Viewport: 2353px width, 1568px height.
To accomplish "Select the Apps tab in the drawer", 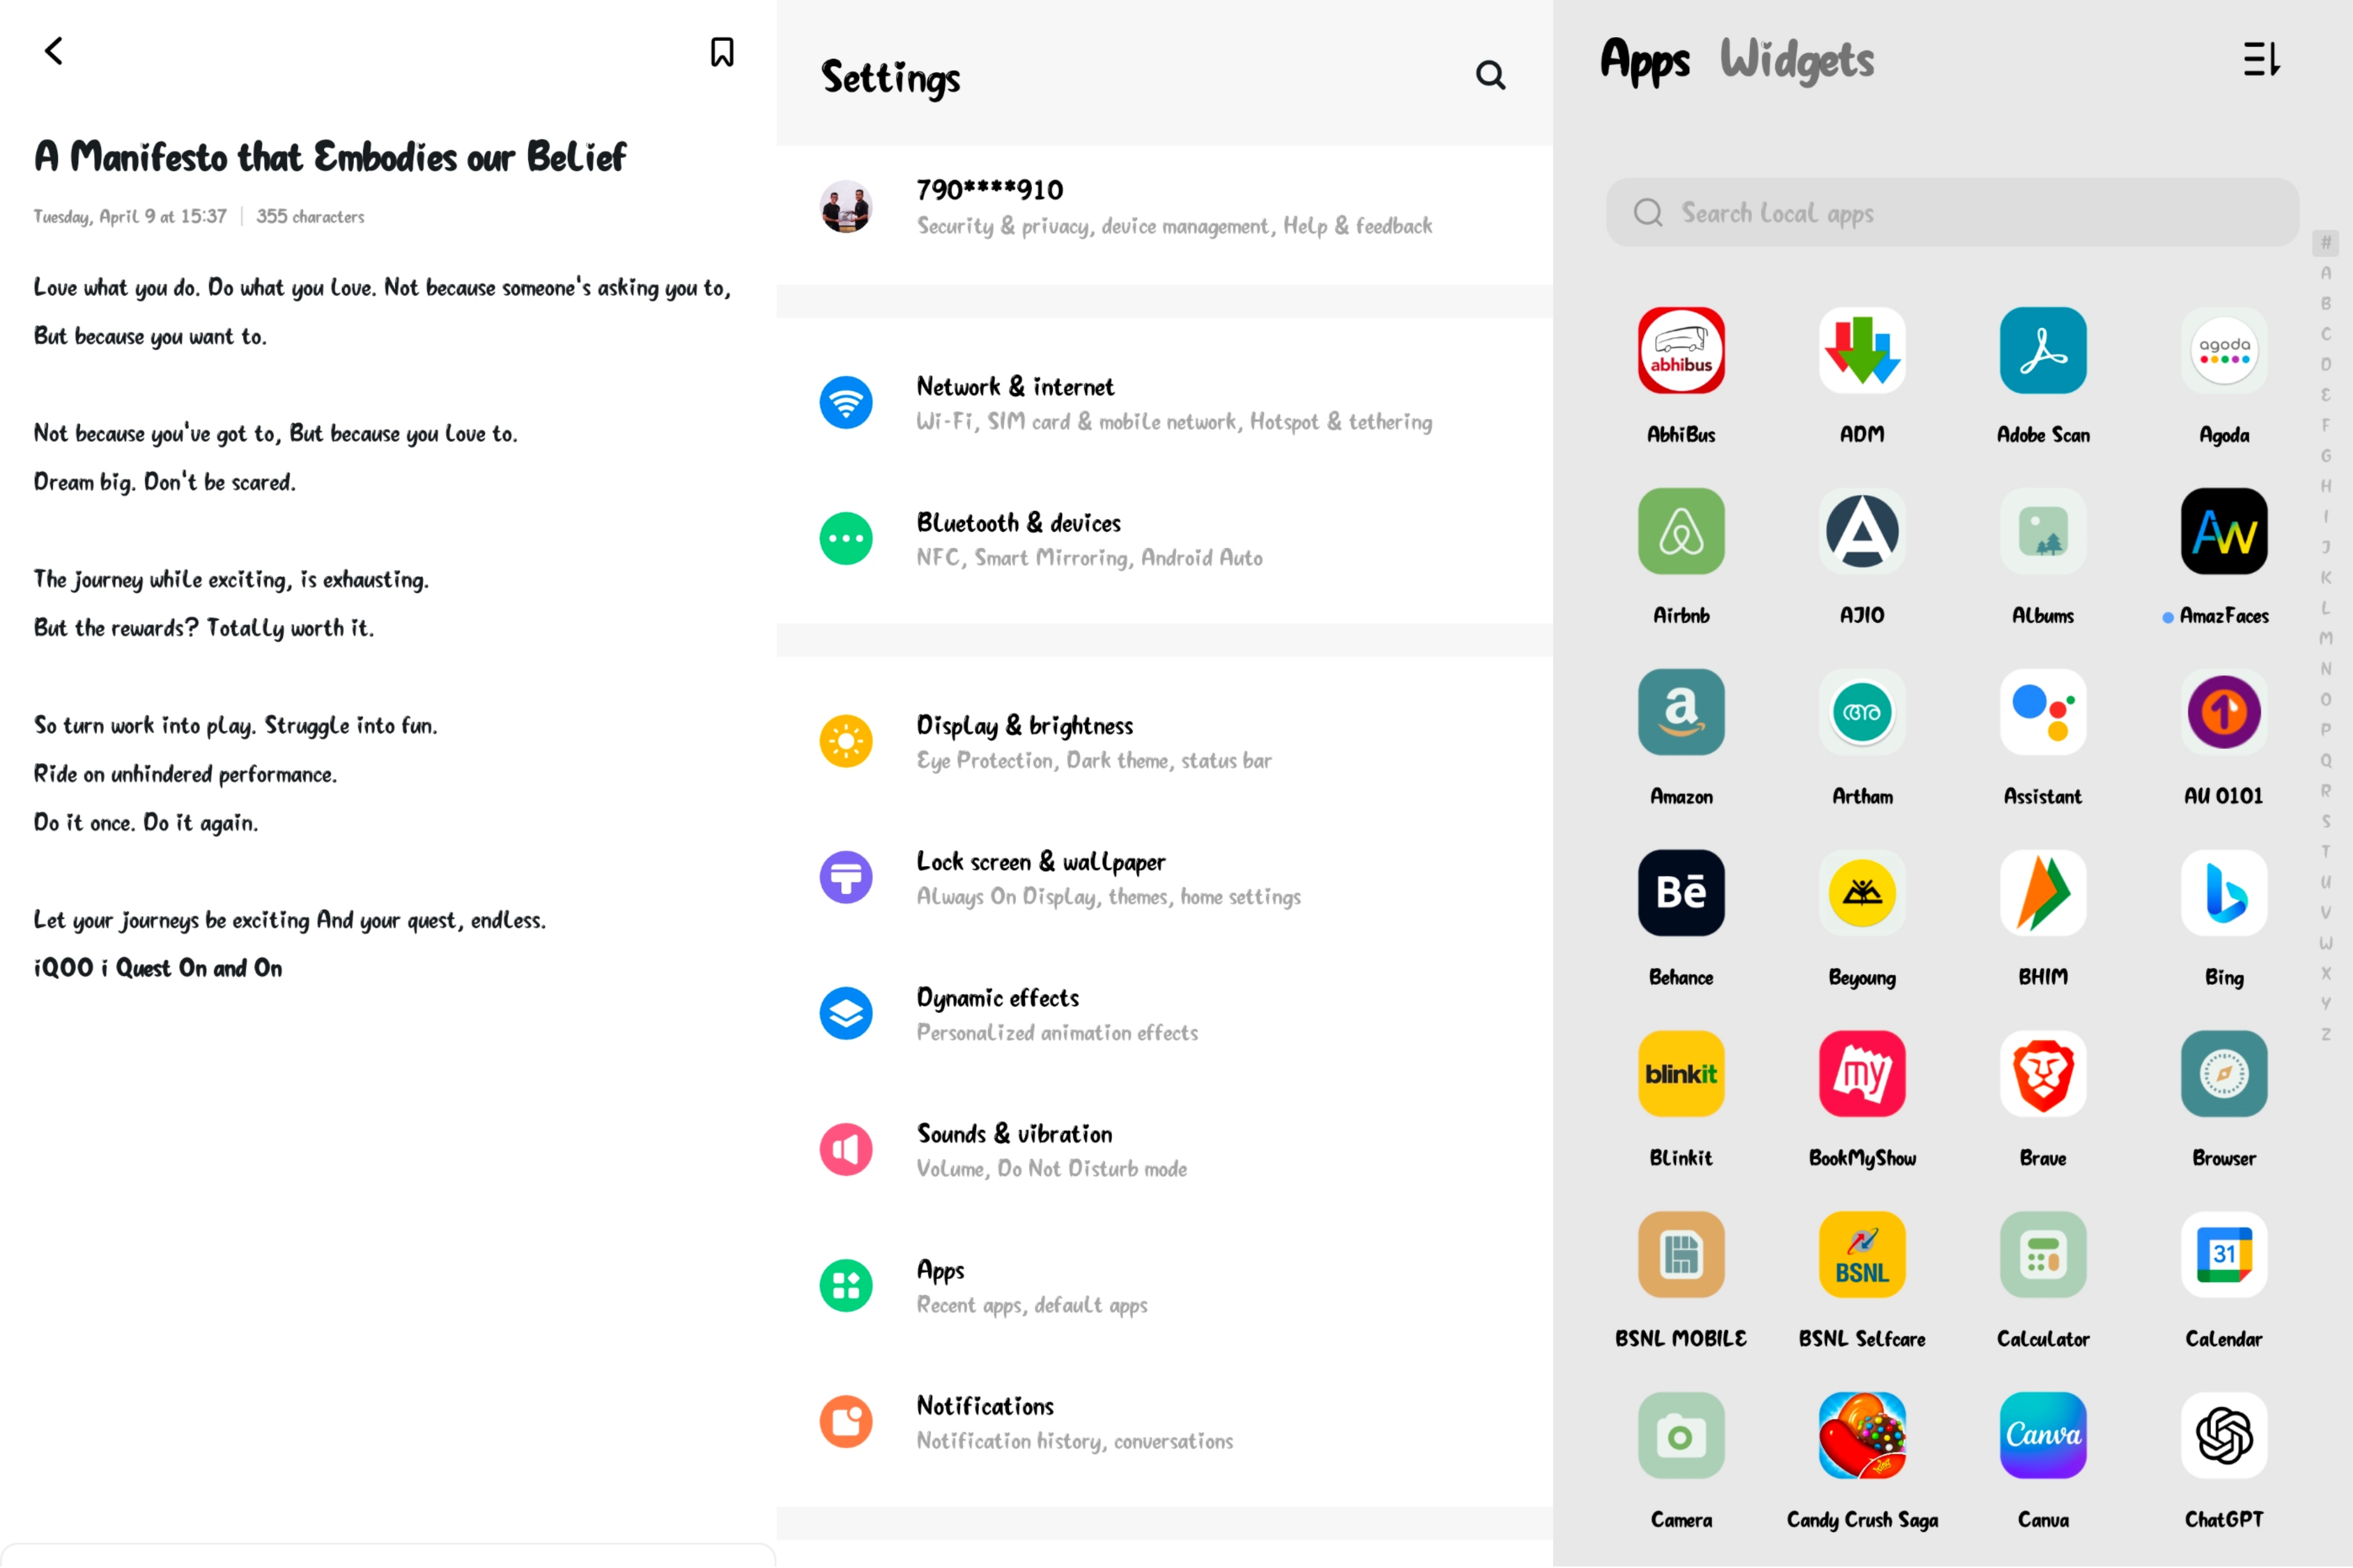I will [x=1644, y=60].
